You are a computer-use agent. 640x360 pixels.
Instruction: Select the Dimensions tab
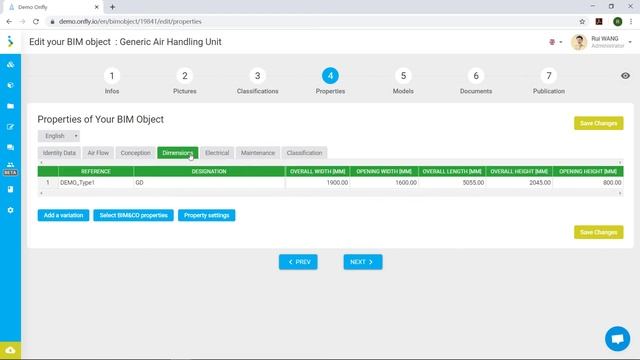point(178,153)
